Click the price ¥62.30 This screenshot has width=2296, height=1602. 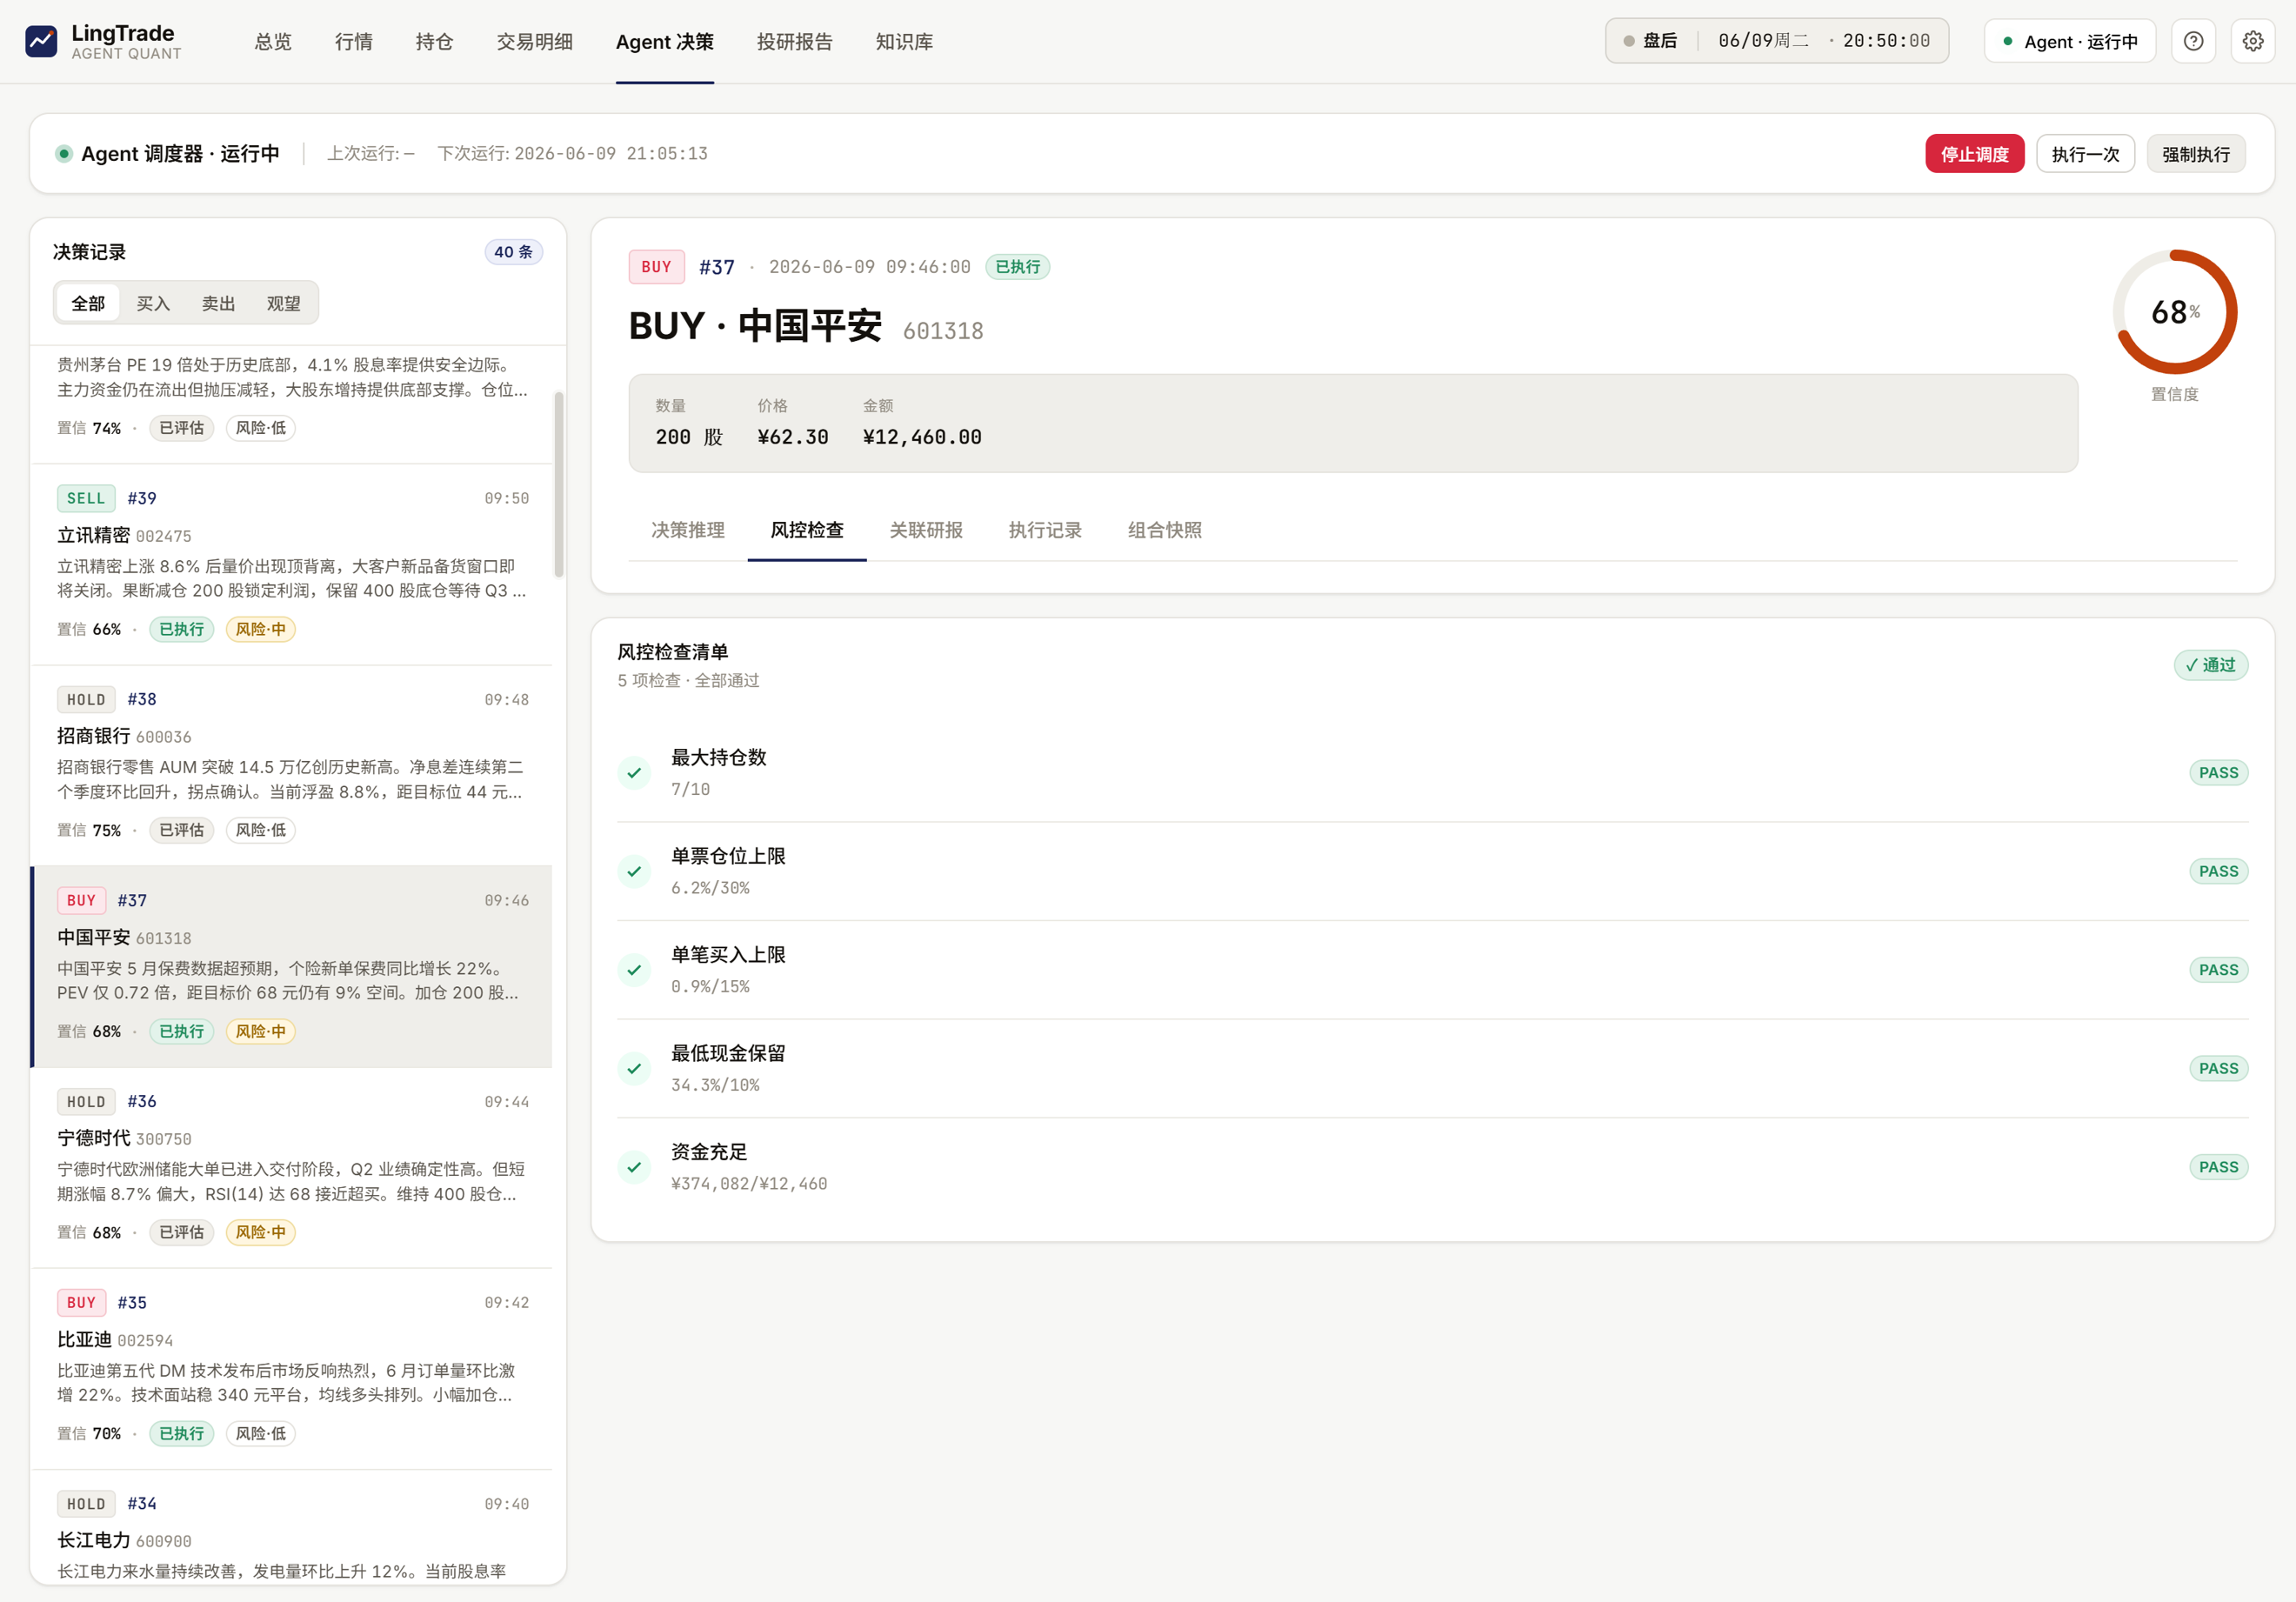tap(793, 437)
